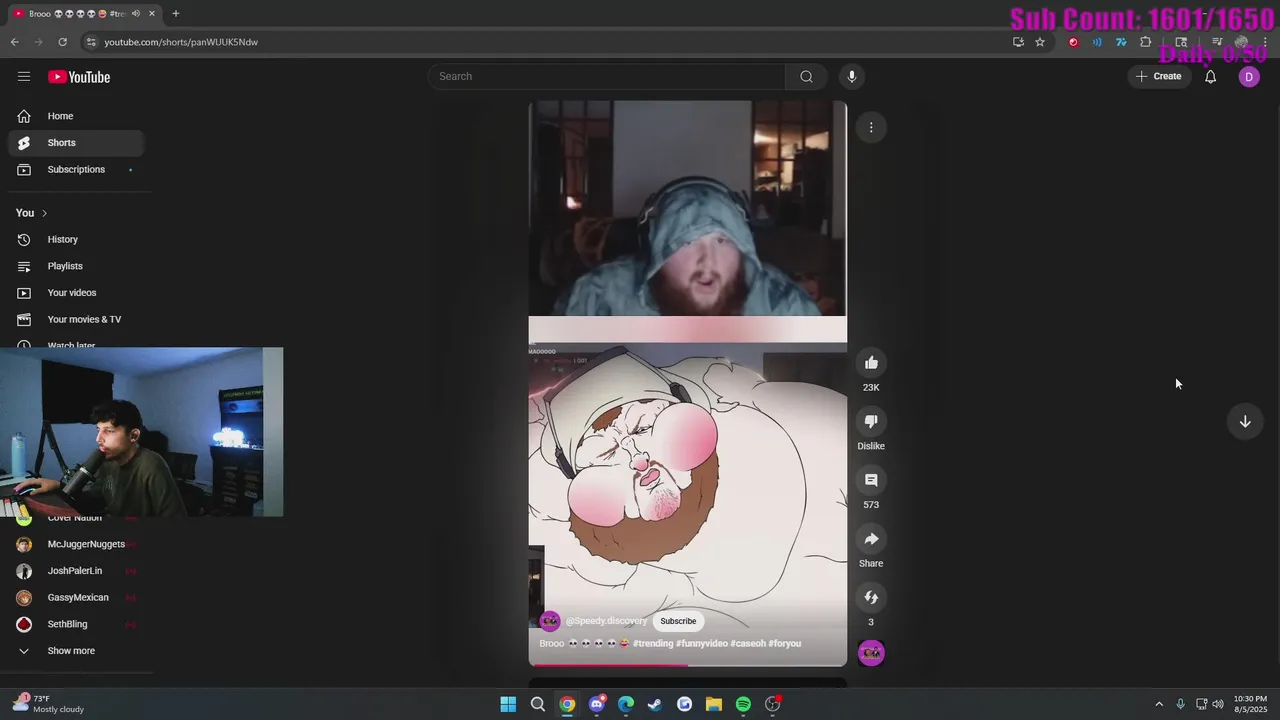Share this Short via arrow icon
The image size is (1280, 720).
pyautogui.click(x=871, y=539)
